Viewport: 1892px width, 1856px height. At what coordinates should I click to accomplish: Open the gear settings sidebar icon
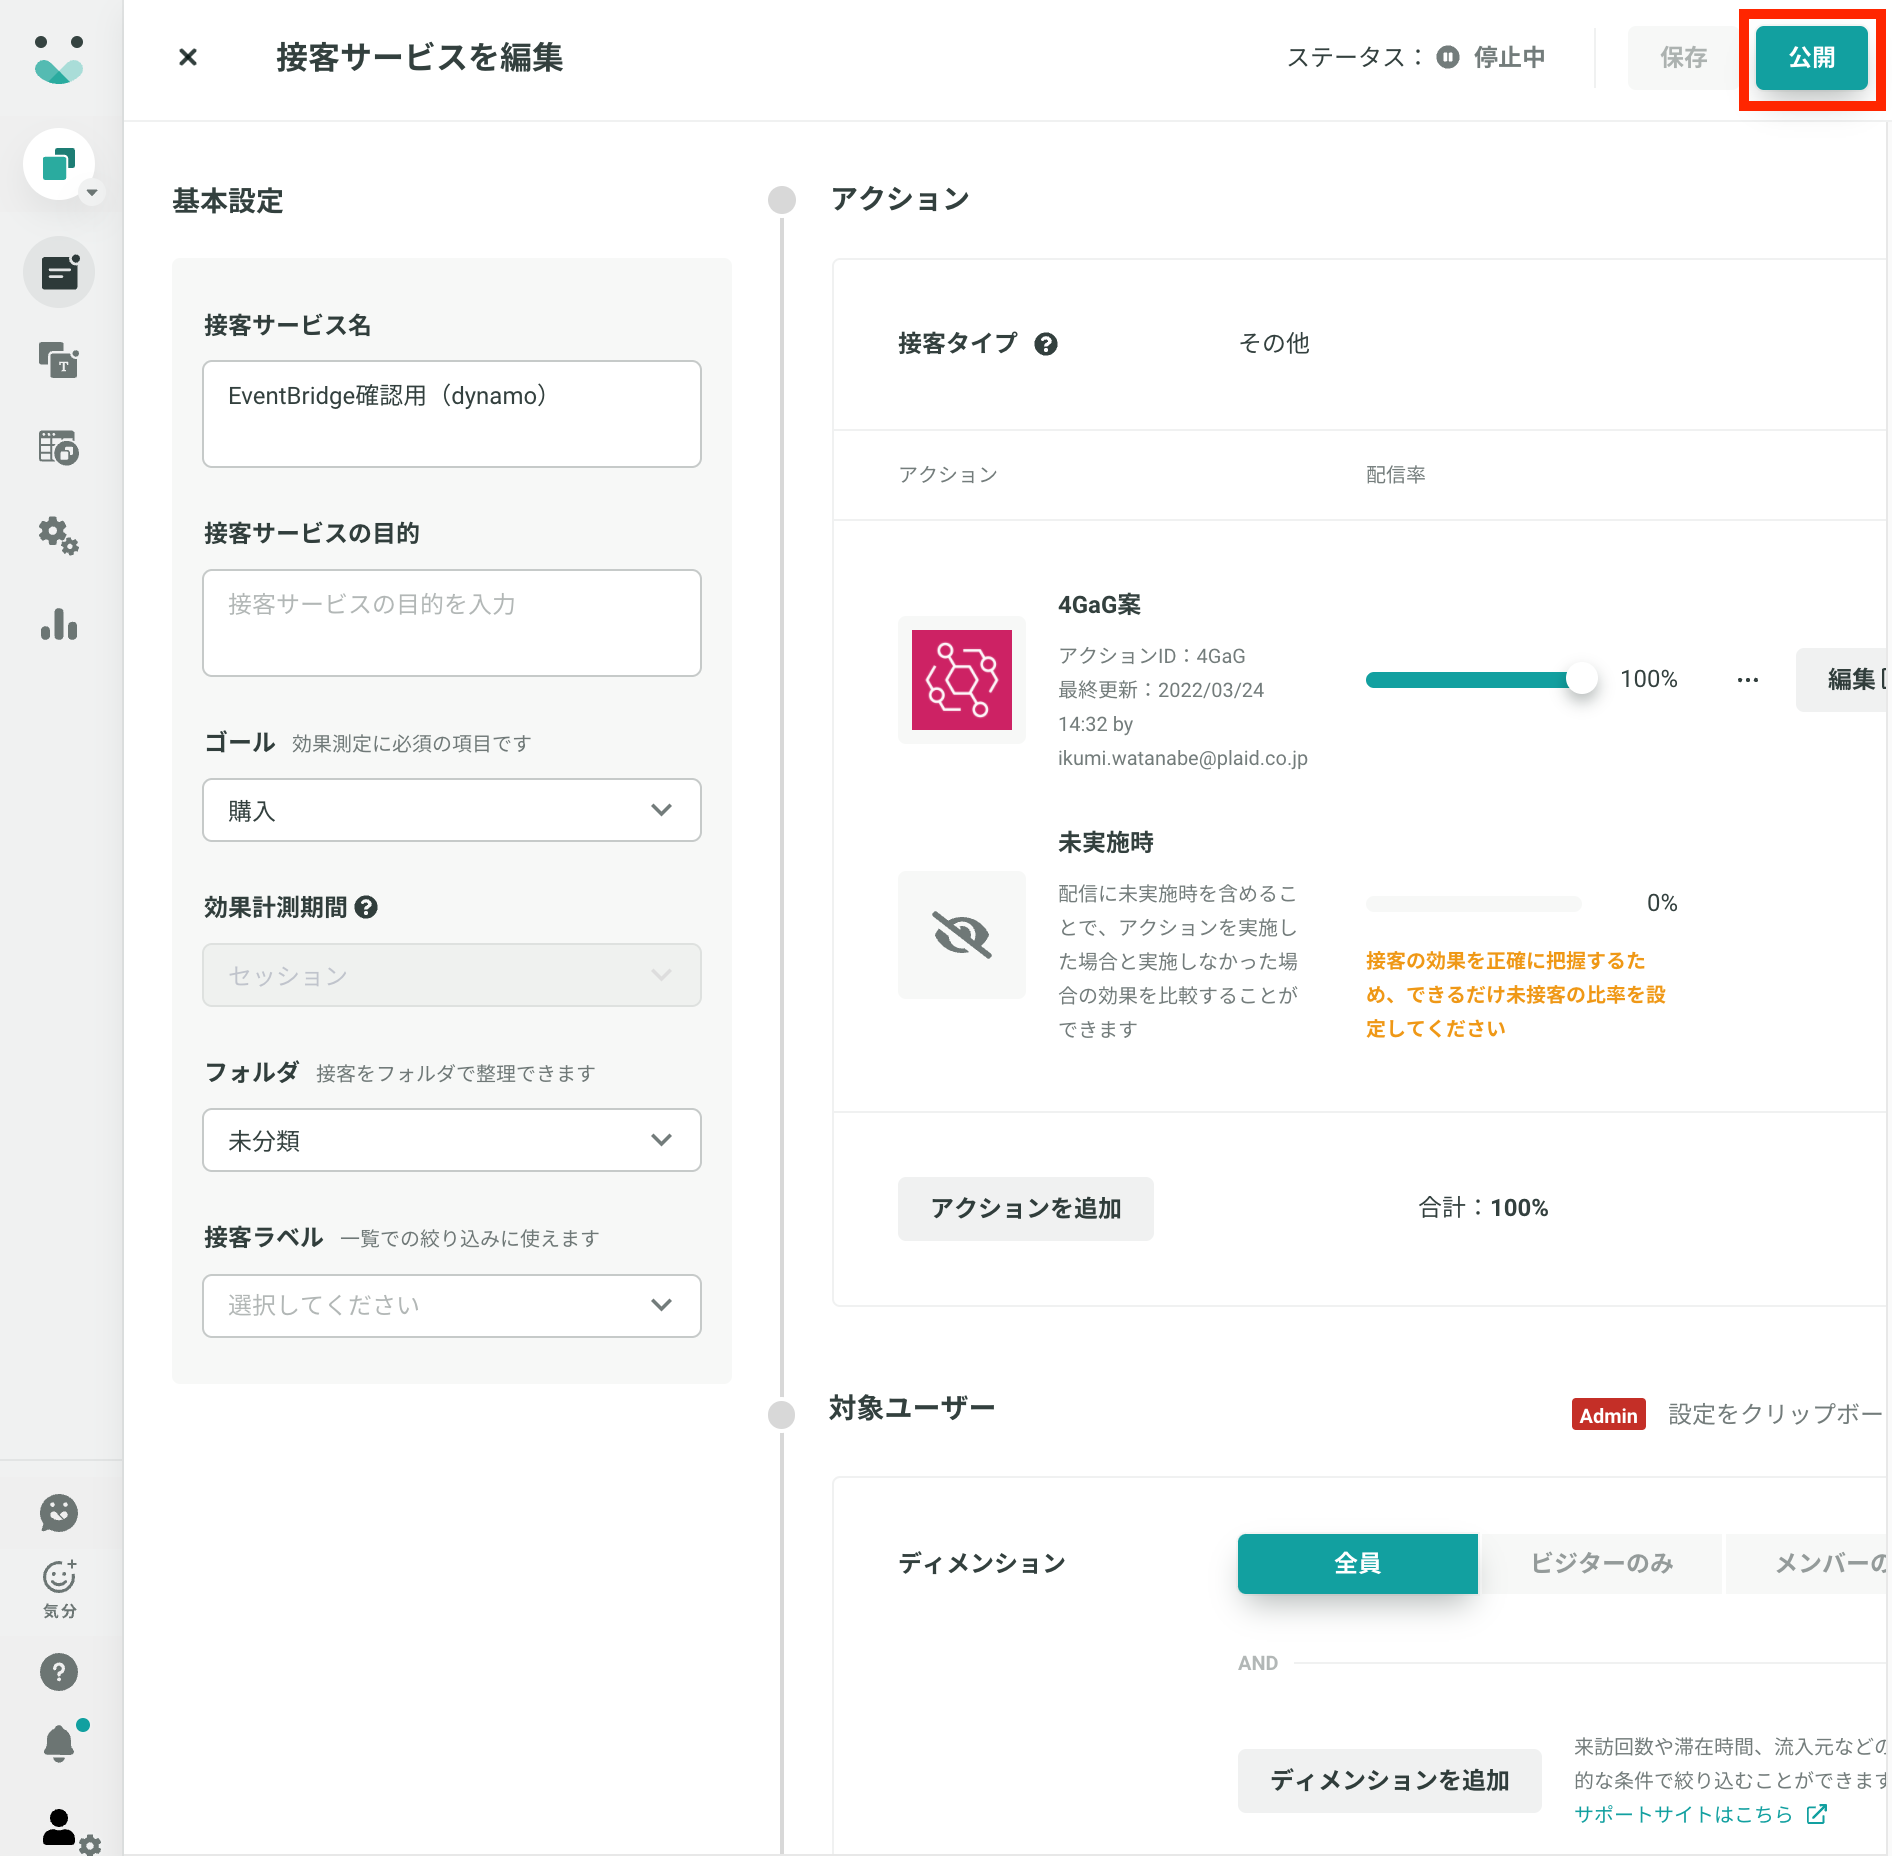click(59, 536)
